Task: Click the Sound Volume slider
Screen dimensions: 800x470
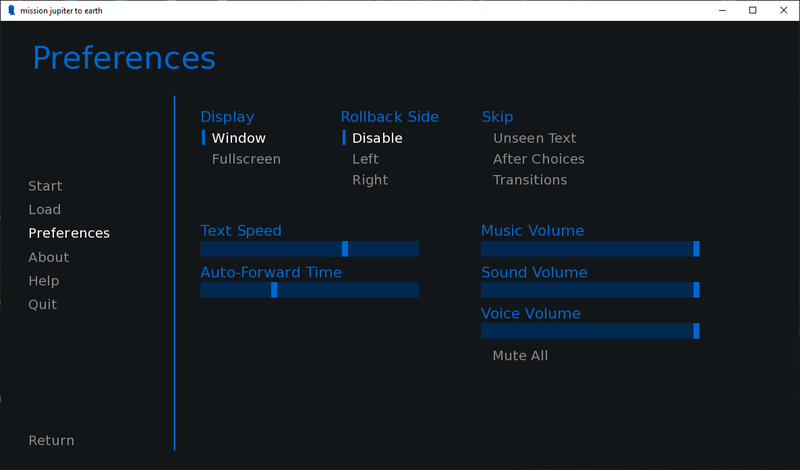Action: pyautogui.click(x=590, y=290)
